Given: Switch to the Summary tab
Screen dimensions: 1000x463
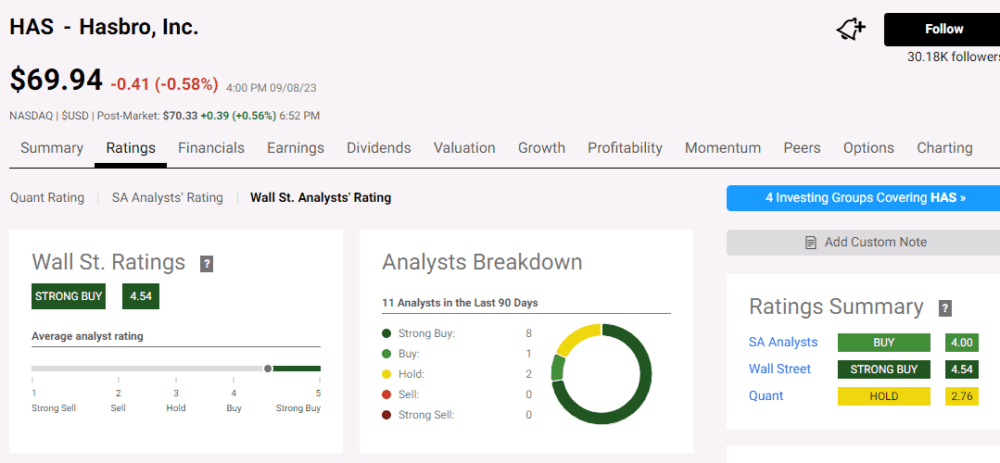Looking at the screenshot, I should pos(52,148).
